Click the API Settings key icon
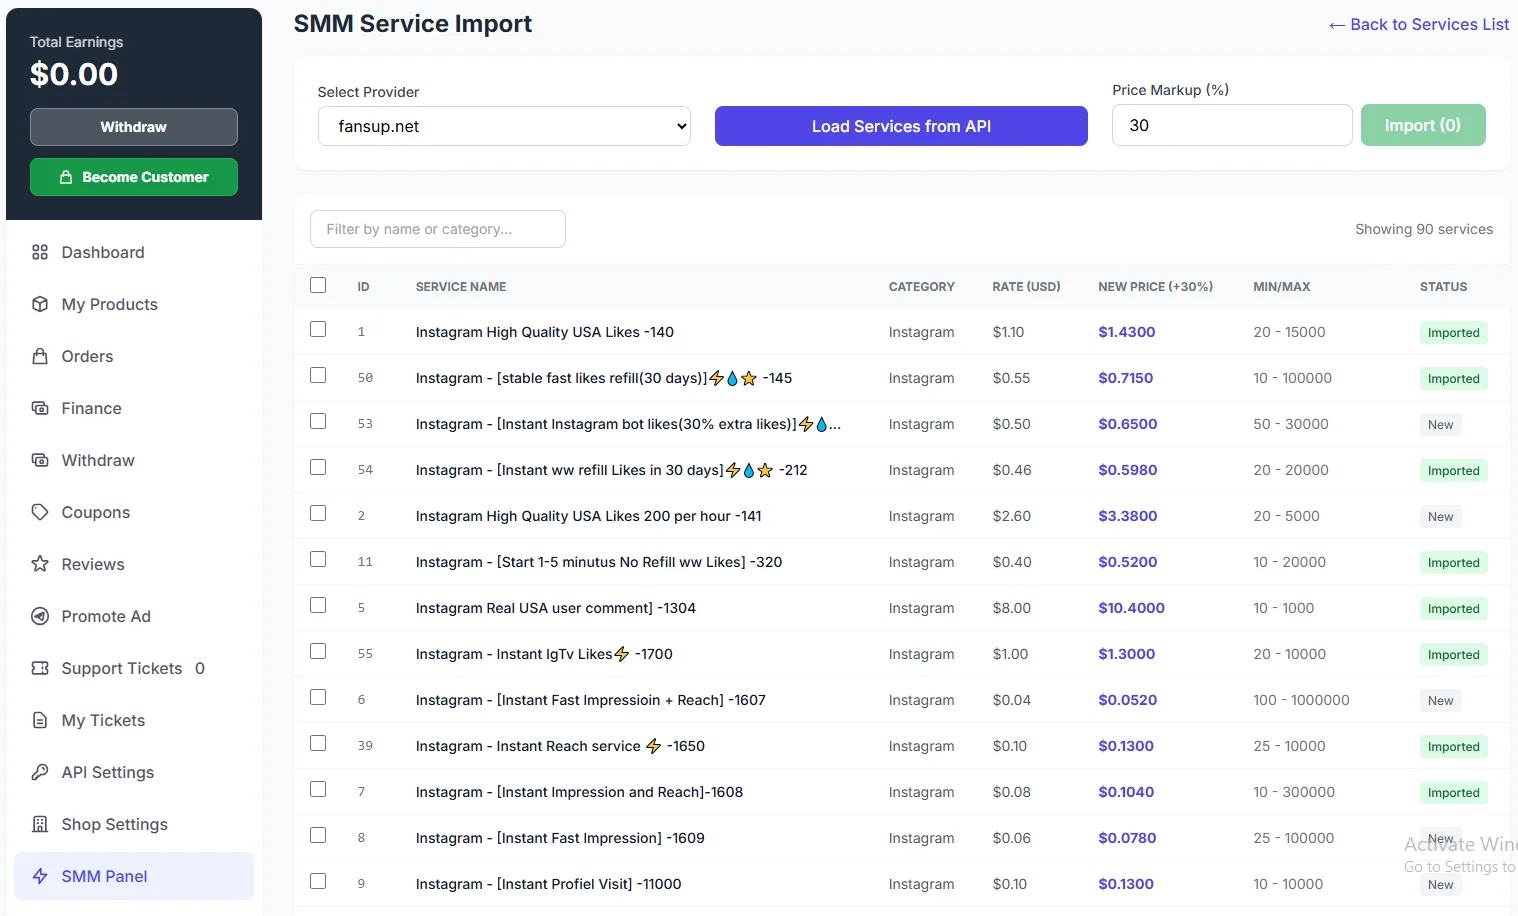1518x916 pixels. (40, 772)
